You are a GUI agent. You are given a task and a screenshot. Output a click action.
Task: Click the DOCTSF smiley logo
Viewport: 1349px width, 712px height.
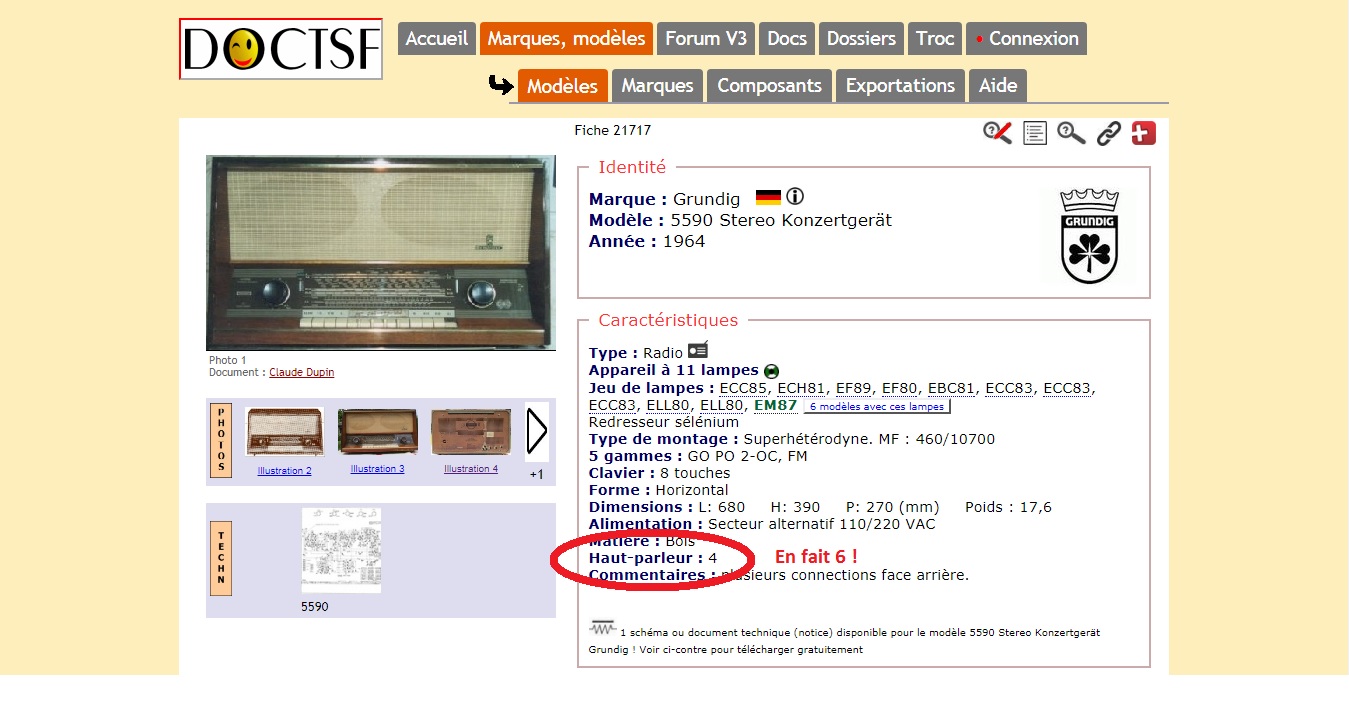click(281, 48)
